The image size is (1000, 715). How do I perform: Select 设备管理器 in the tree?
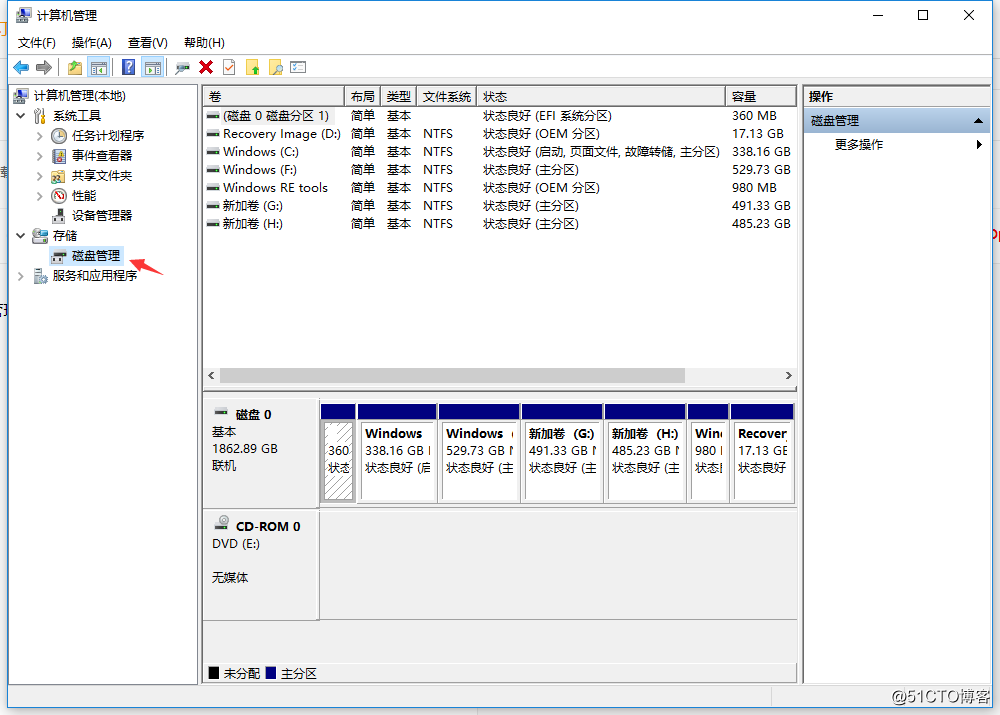pos(102,216)
